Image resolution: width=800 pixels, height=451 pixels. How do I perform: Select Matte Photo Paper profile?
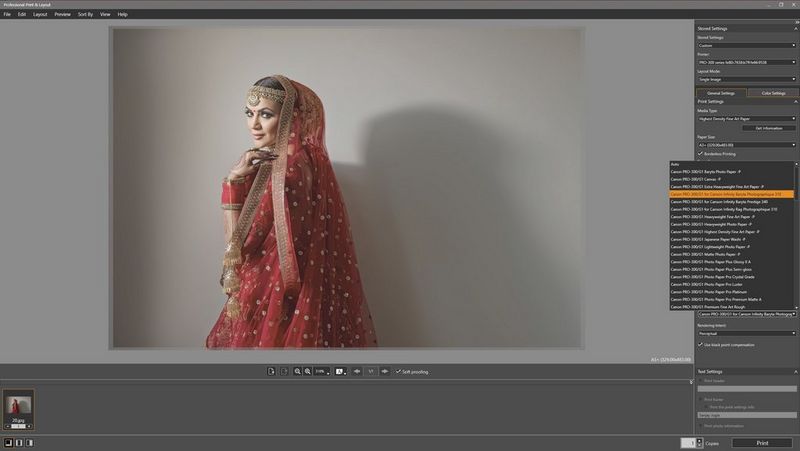(732, 254)
